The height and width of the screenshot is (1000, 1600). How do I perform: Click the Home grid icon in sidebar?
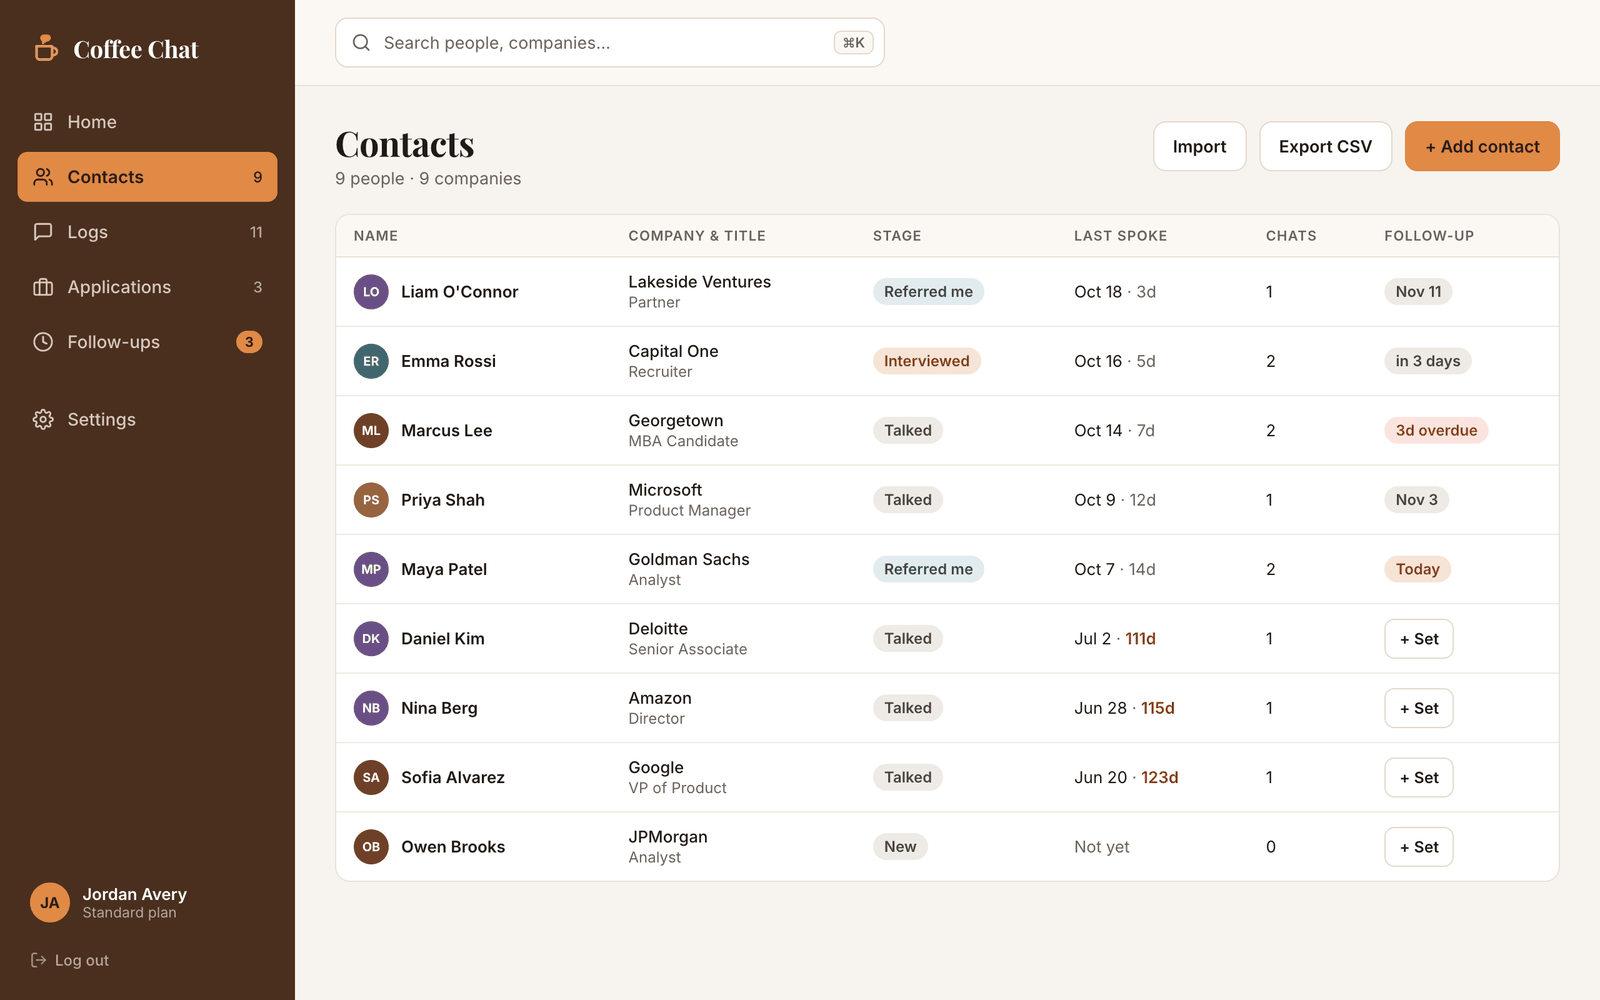click(x=43, y=122)
